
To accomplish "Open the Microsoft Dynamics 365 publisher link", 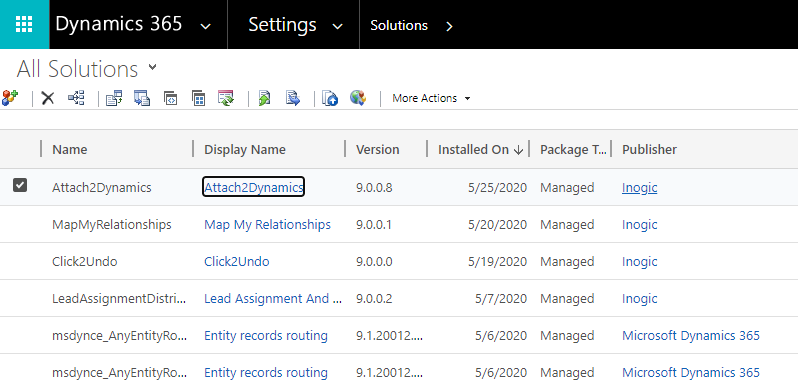I will click(x=691, y=336).
